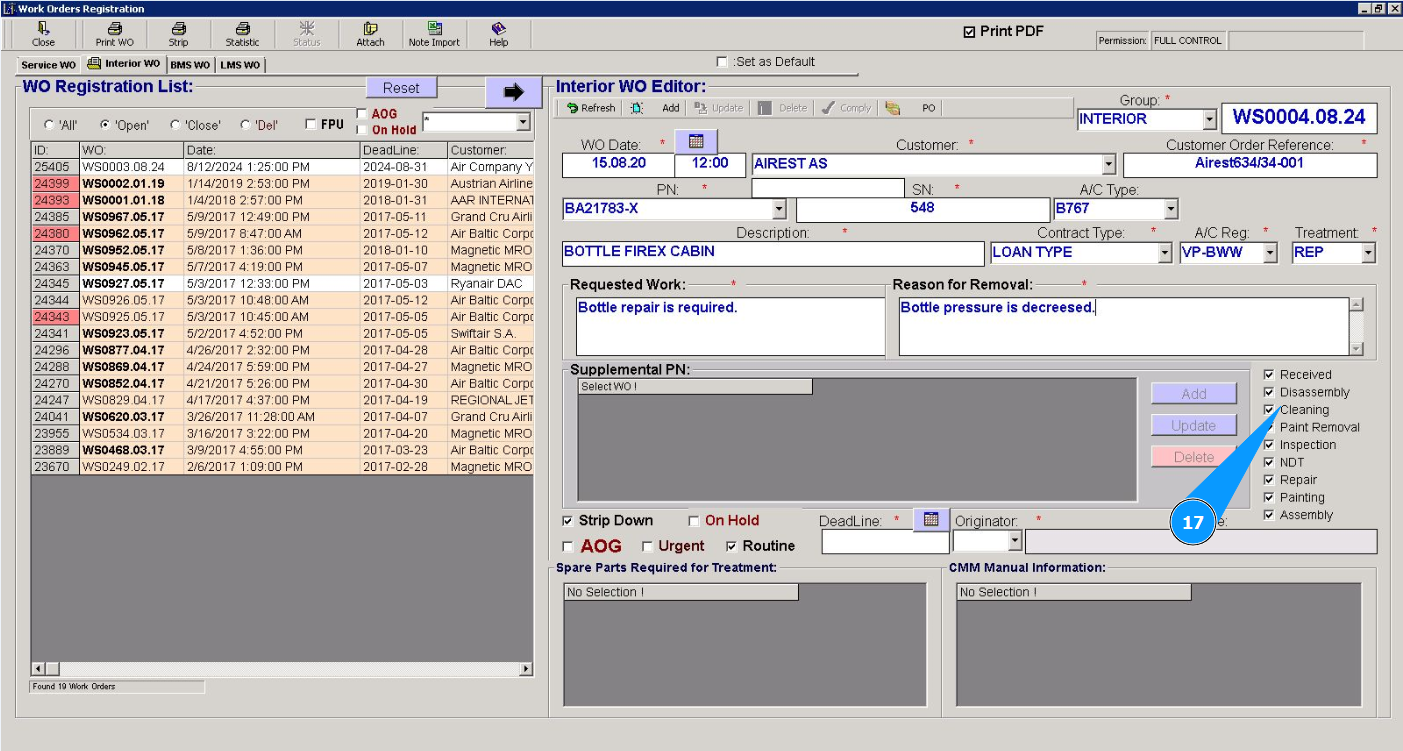Click the Customer Order Reference field

click(1249, 164)
